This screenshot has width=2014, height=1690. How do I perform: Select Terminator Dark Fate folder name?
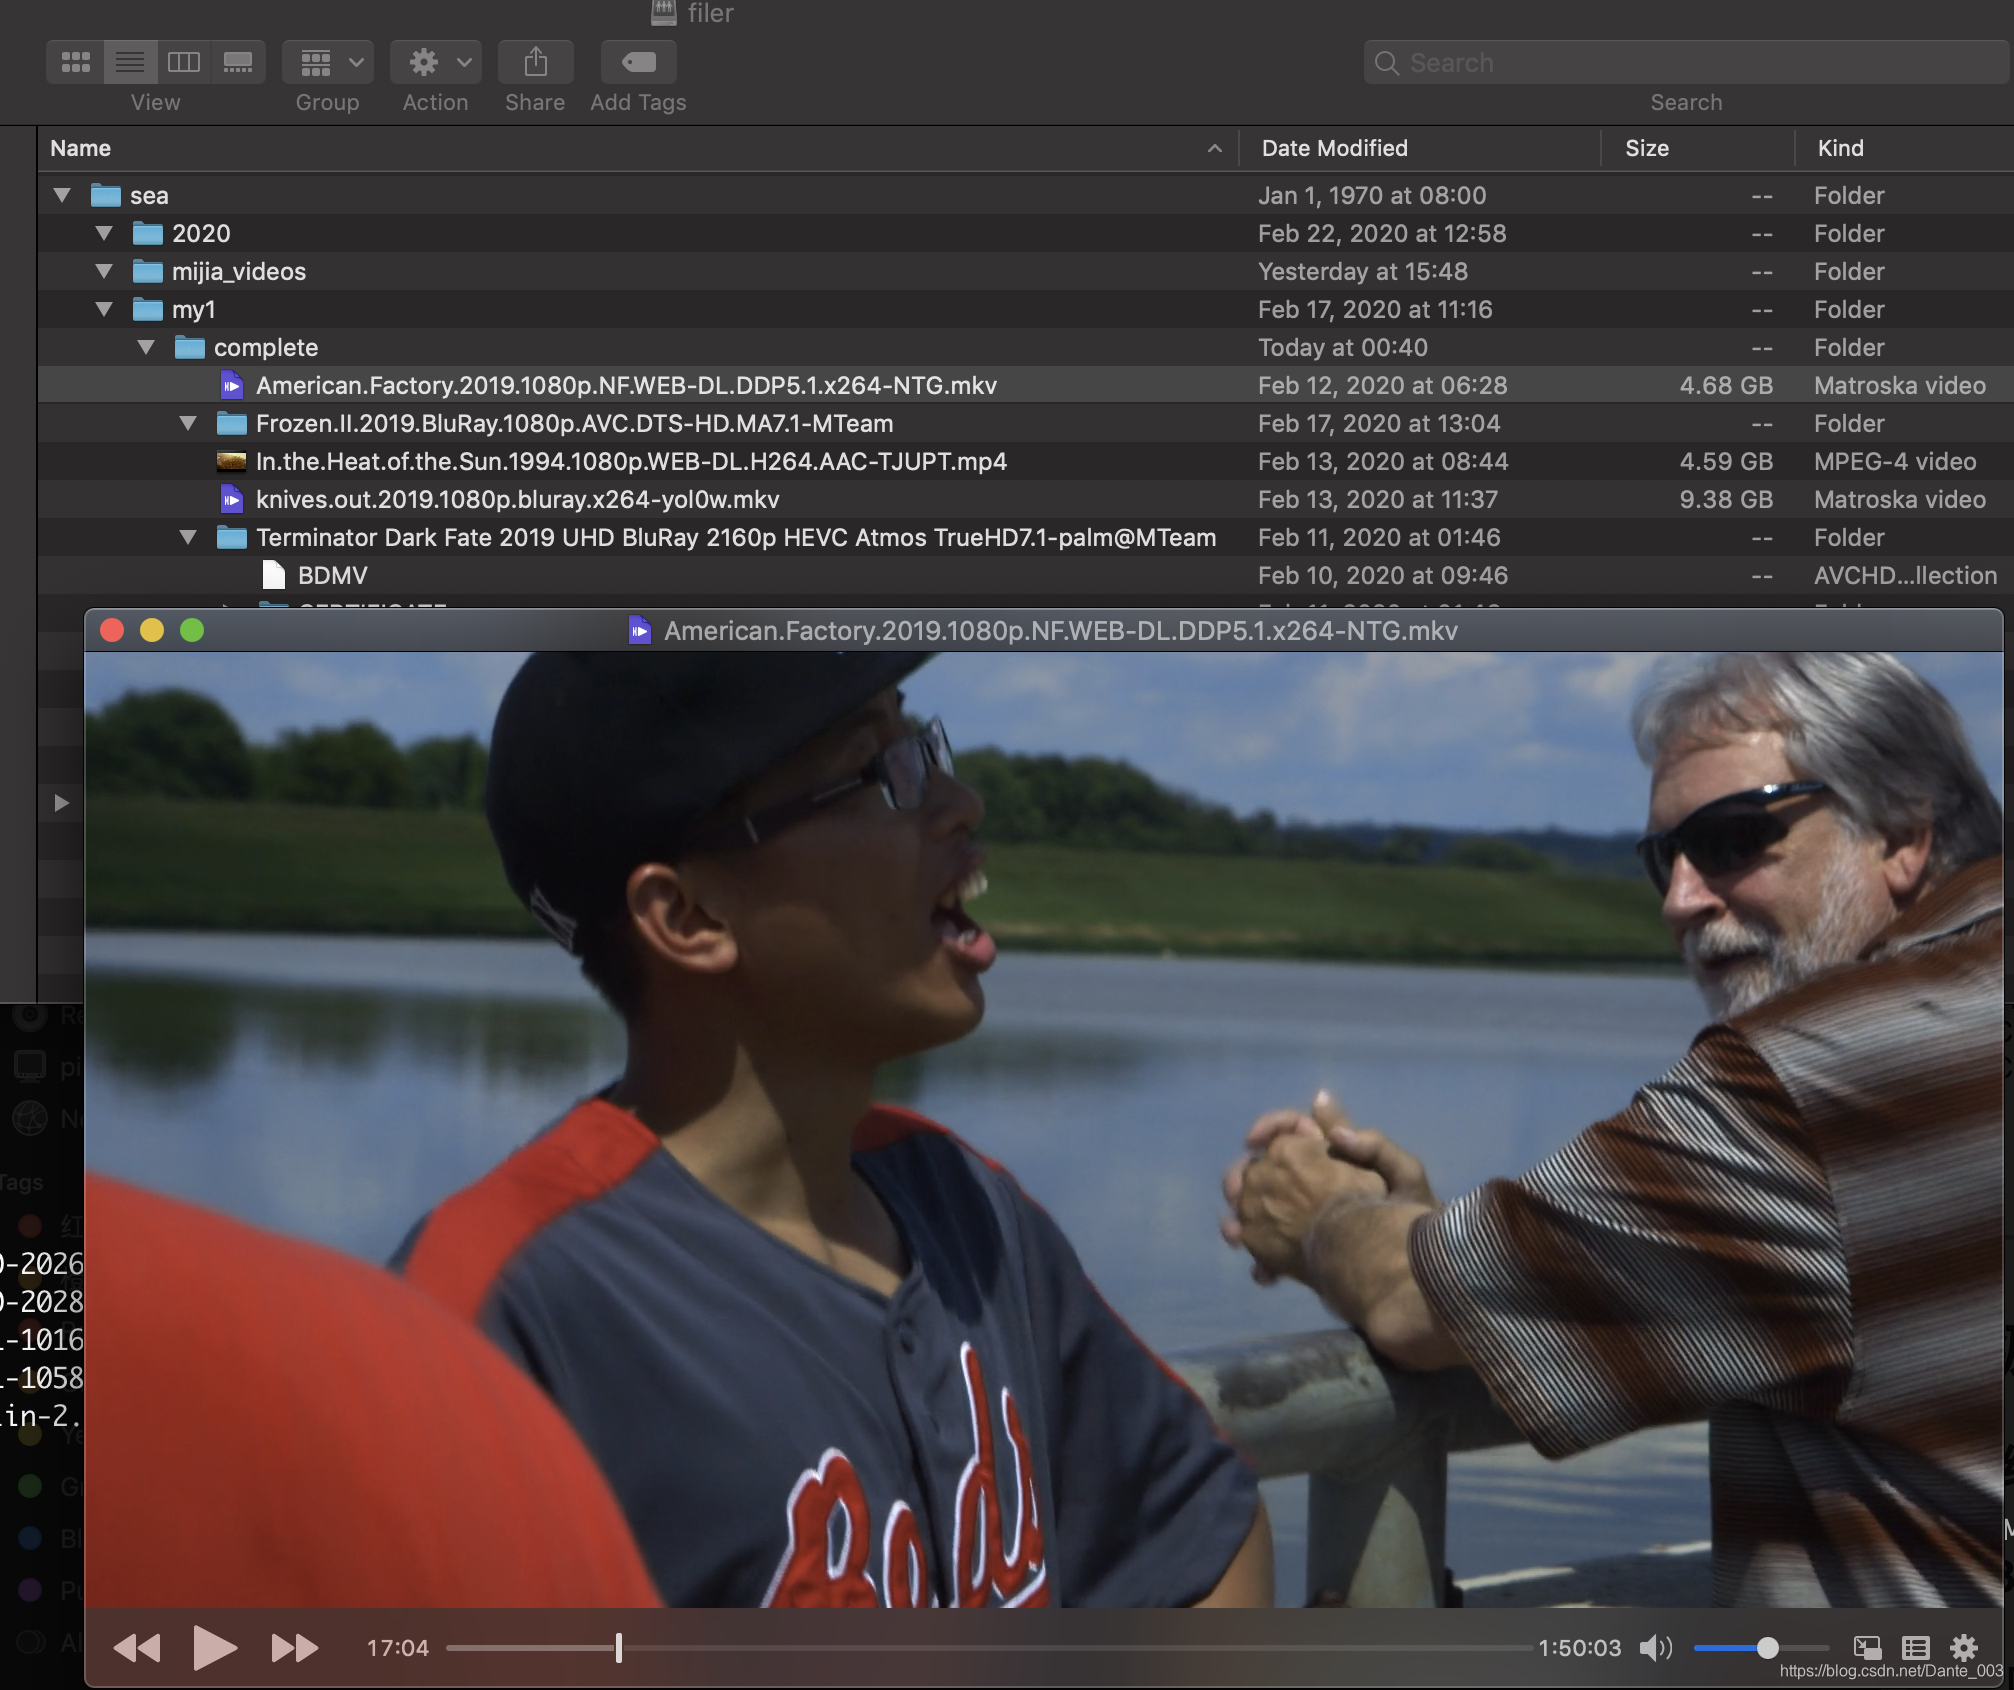pyautogui.click(x=736, y=537)
